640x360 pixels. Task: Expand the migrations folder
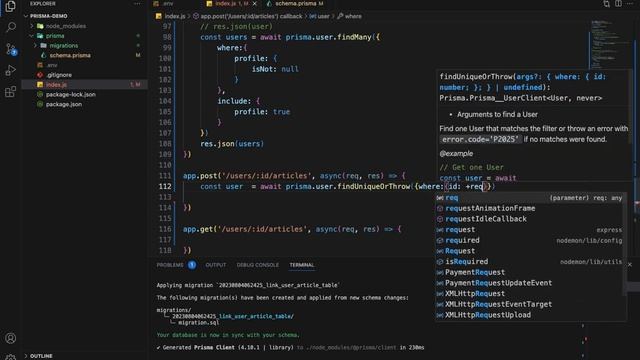[36, 46]
